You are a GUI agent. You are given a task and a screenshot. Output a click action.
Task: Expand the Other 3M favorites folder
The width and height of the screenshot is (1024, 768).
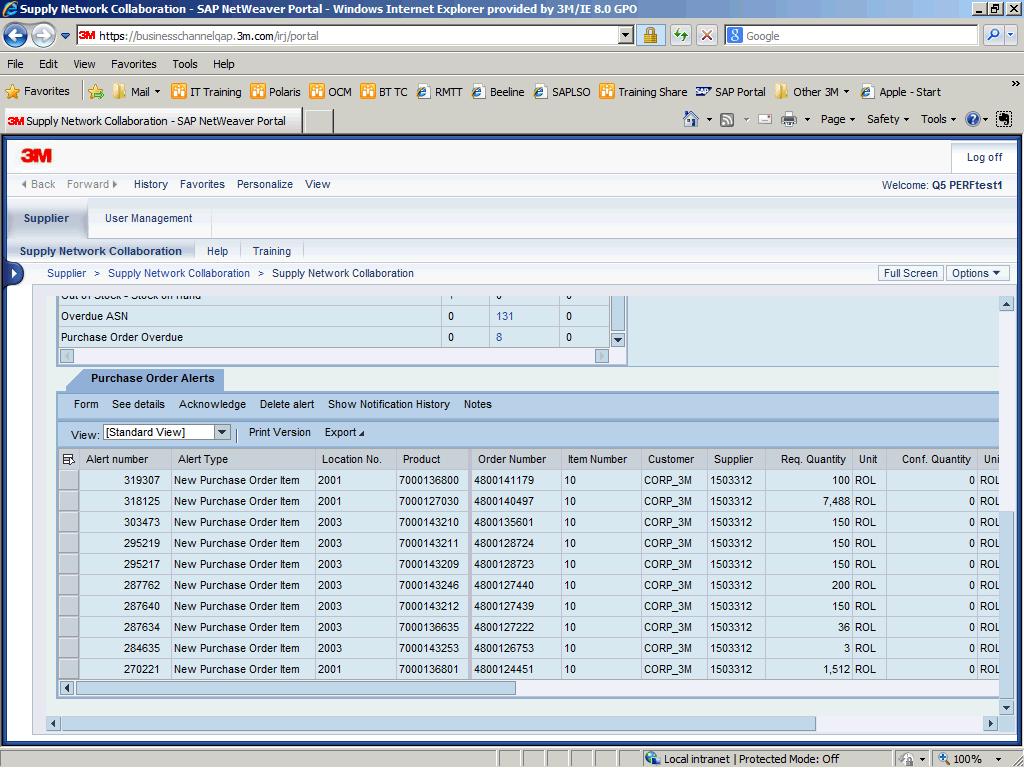click(812, 92)
